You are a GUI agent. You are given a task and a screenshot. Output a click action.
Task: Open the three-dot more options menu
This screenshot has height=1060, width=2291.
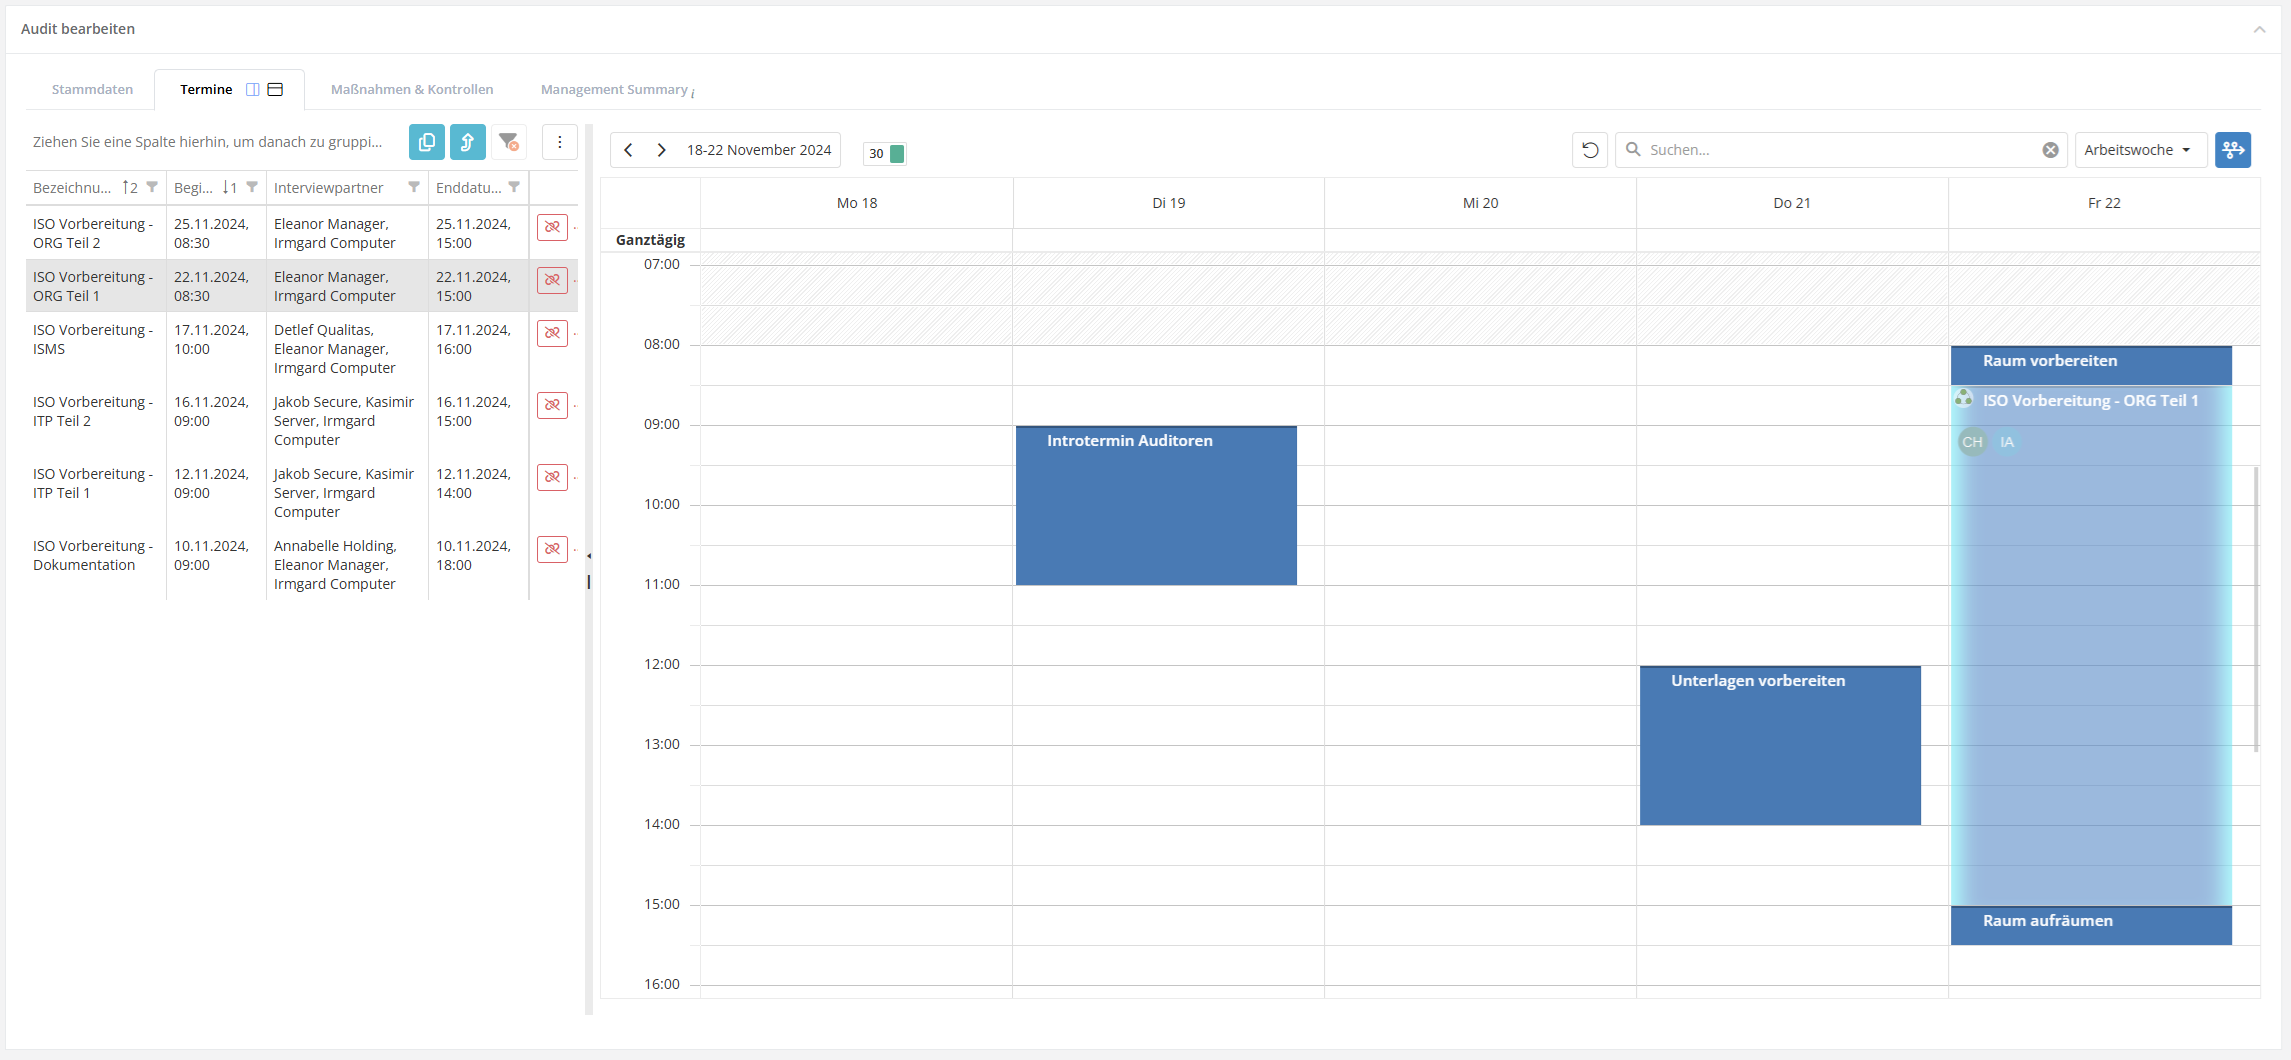pos(560,142)
